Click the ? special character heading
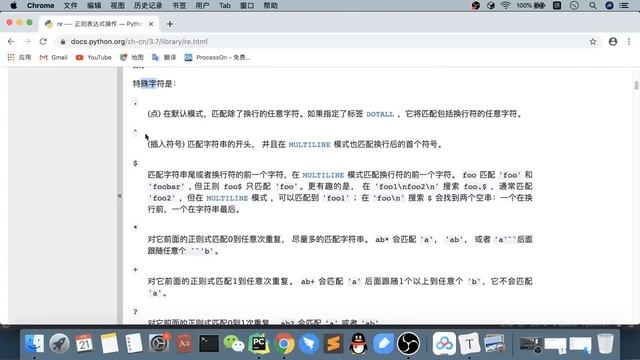The width and height of the screenshot is (640, 360). [136, 312]
